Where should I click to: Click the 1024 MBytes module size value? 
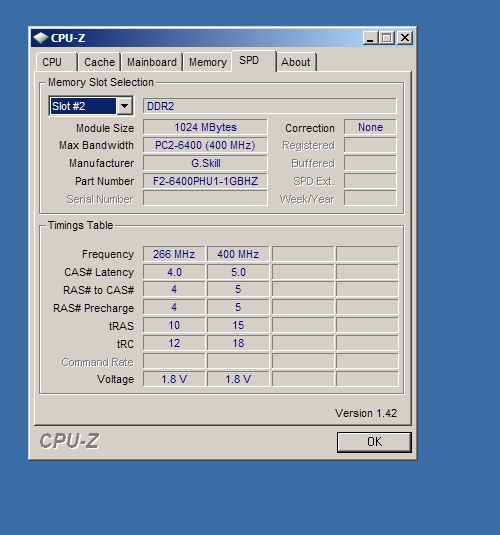click(205, 127)
